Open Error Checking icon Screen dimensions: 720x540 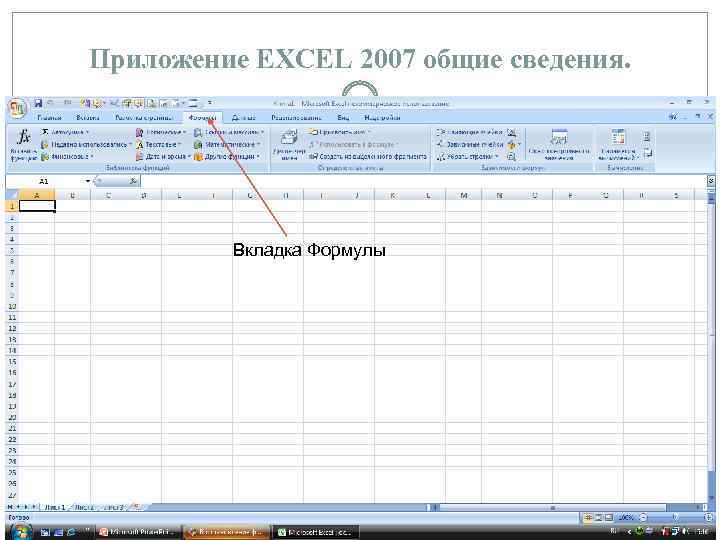[x=513, y=145]
